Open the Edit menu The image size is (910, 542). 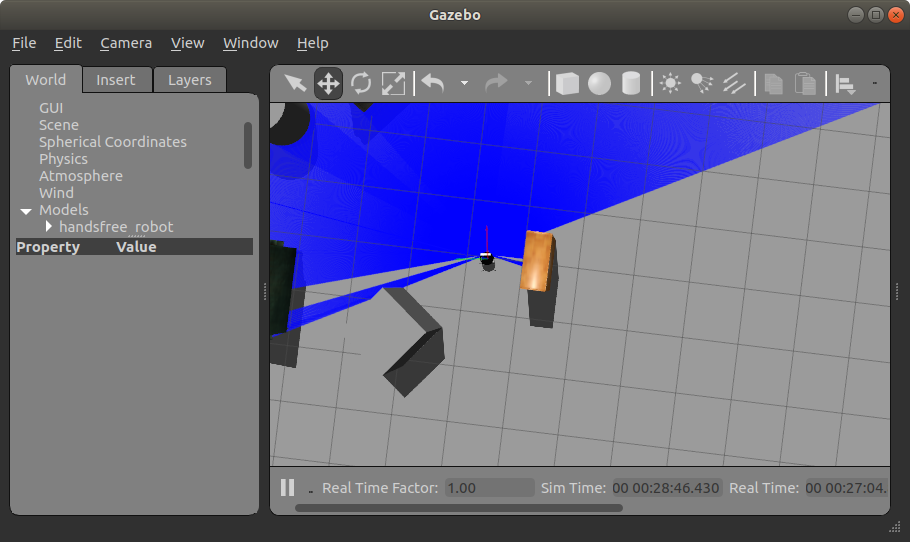click(68, 43)
